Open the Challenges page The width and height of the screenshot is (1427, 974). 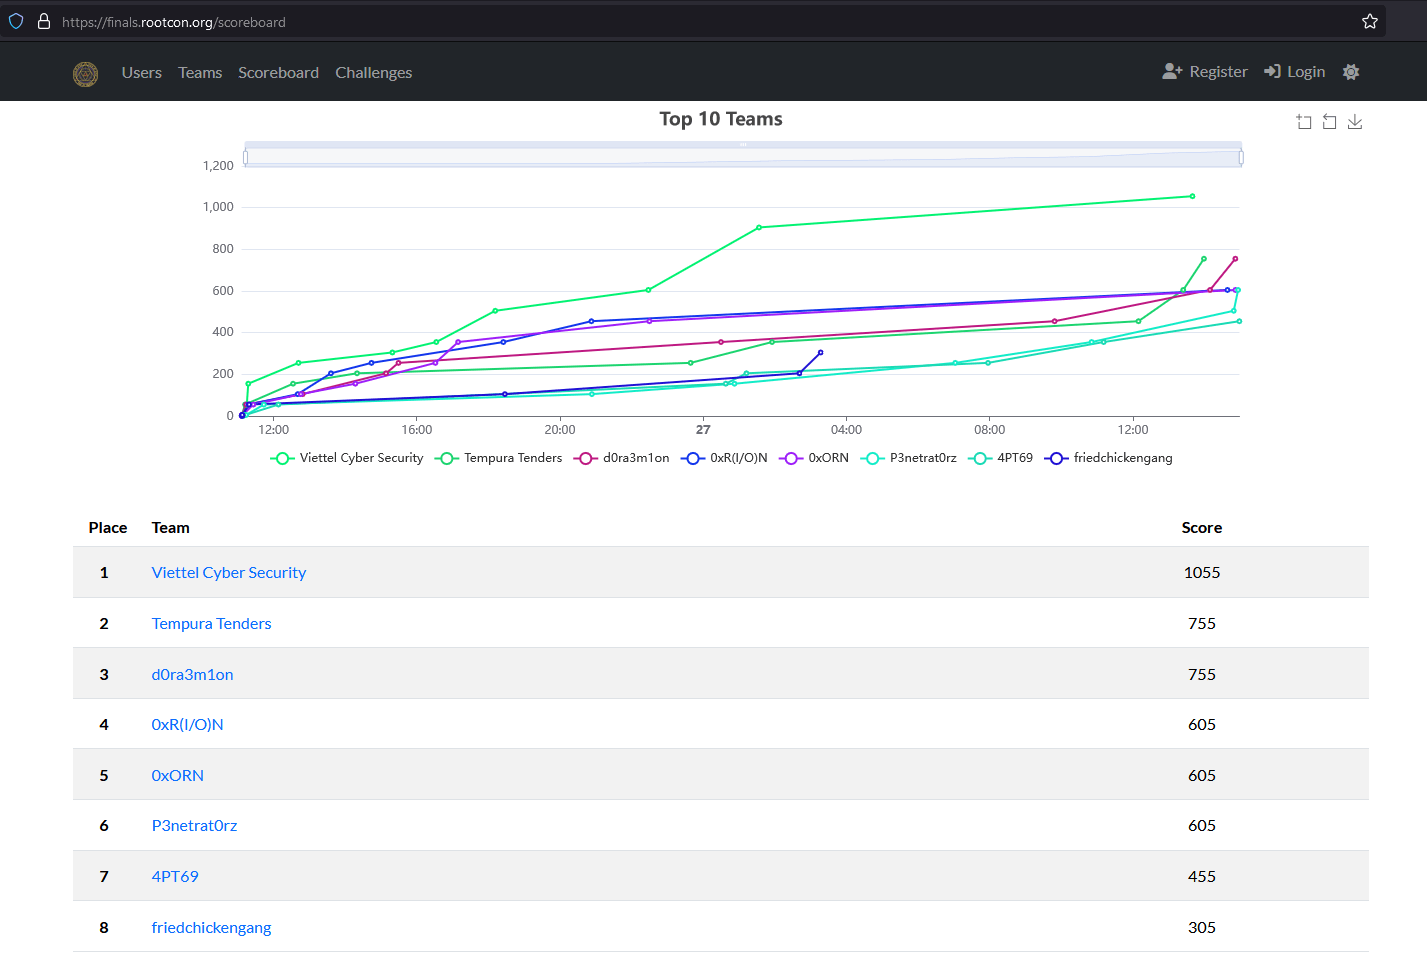pos(374,73)
